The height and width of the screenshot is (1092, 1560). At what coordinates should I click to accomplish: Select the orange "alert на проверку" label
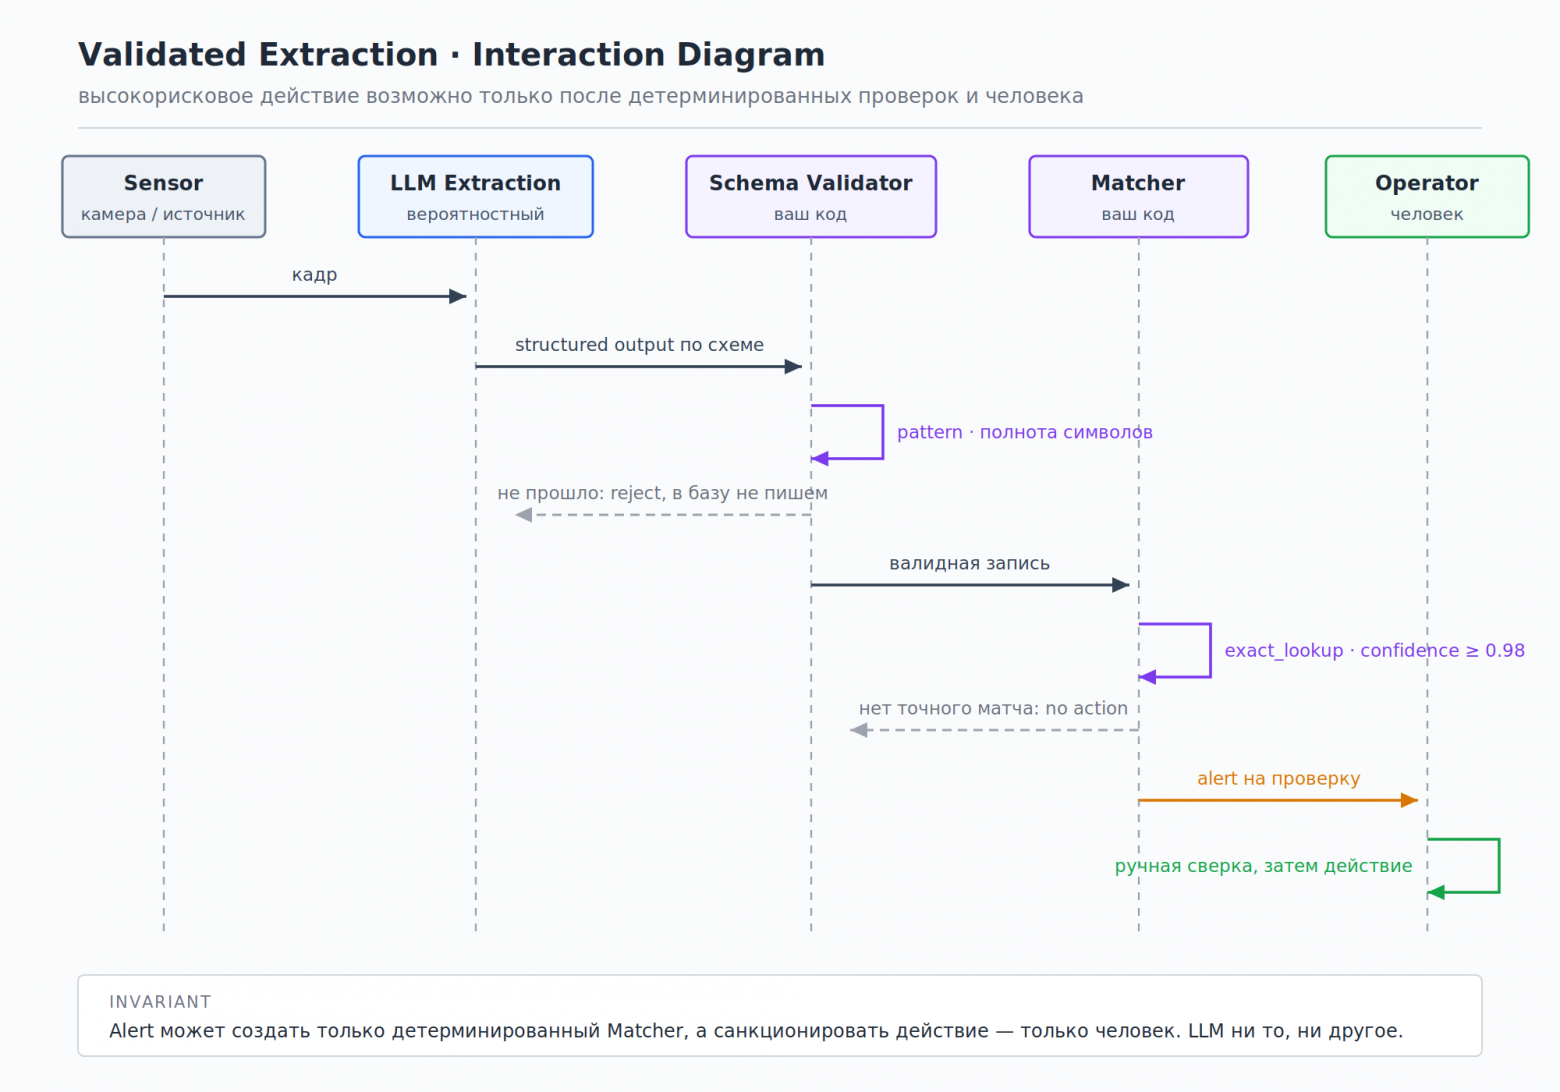tap(1279, 779)
